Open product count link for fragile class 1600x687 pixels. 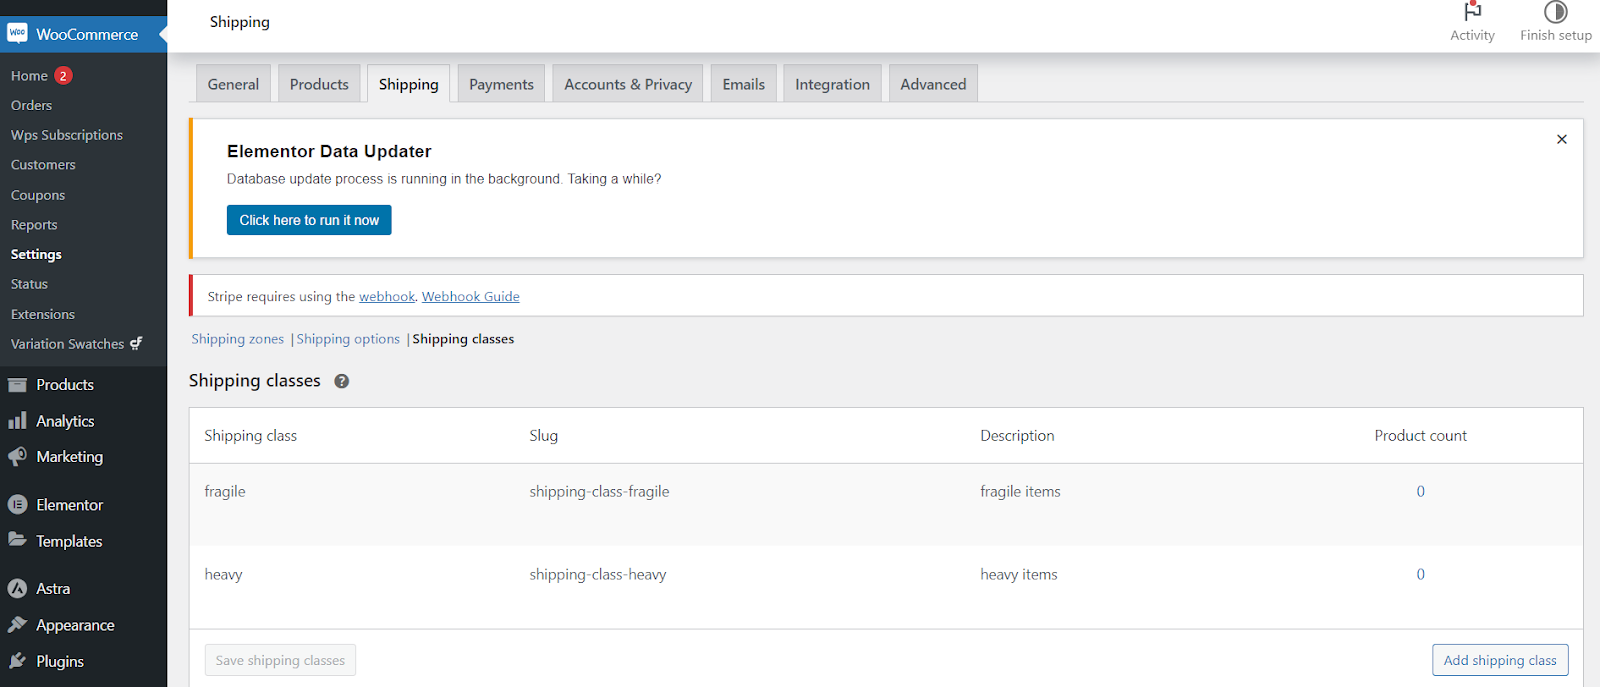tap(1420, 491)
